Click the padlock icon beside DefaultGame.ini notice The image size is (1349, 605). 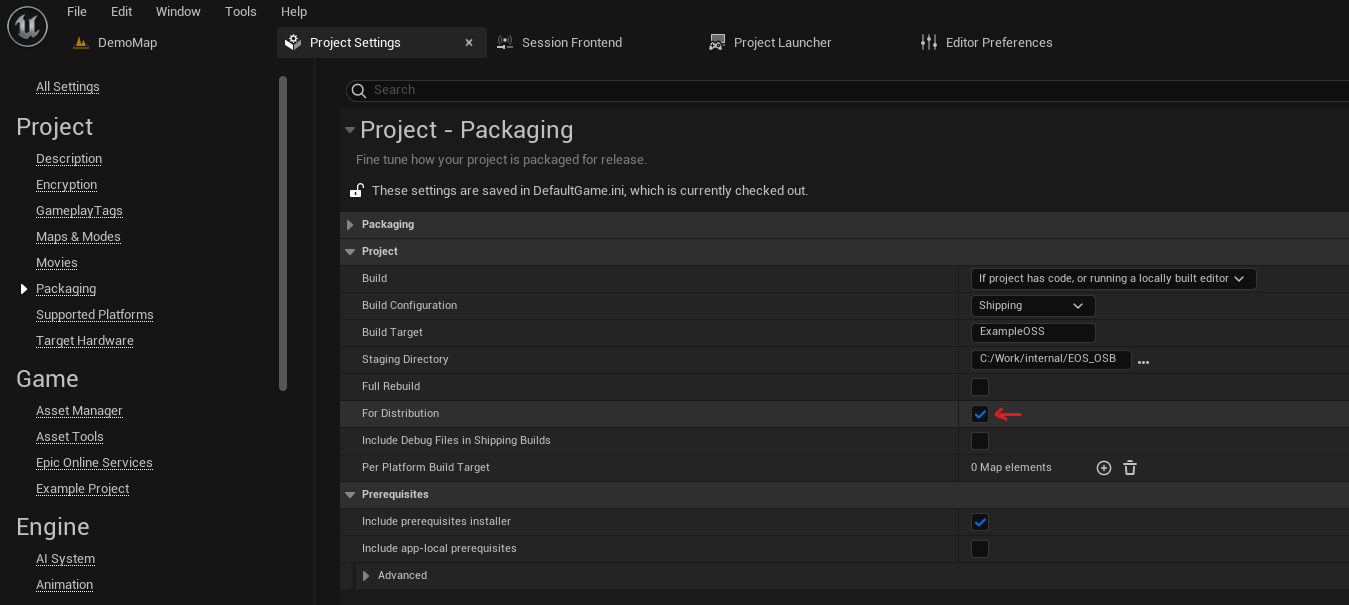pyautogui.click(x=356, y=190)
